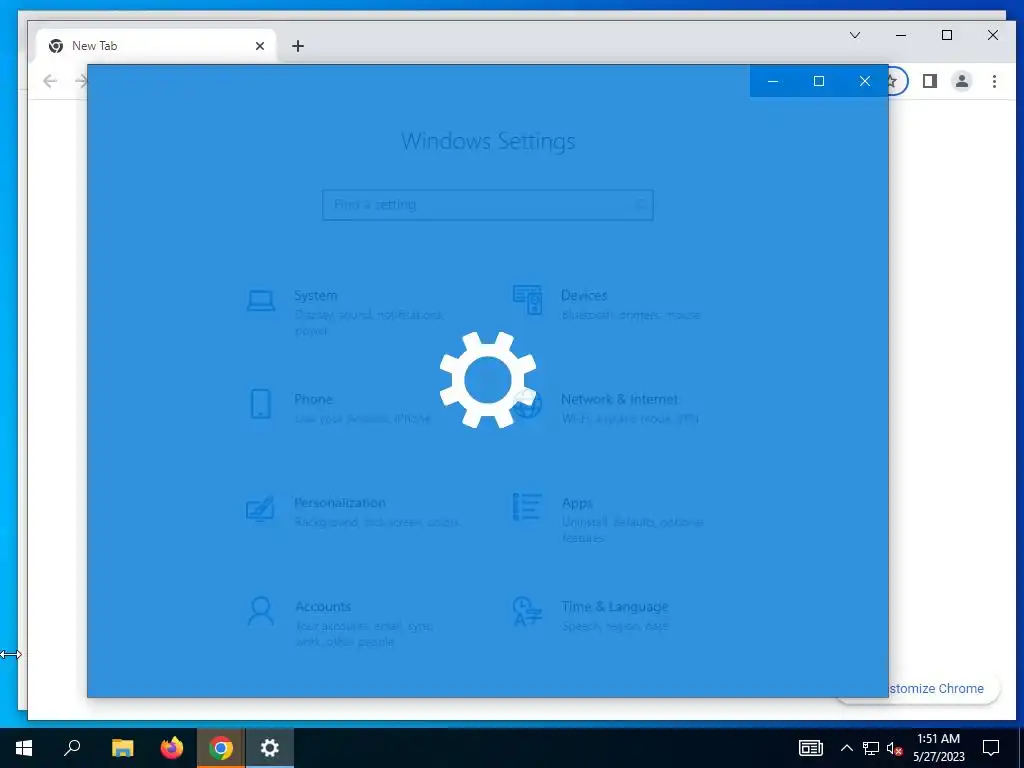This screenshot has width=1024, height=768.
Task: Click the System label text
Action: (315, 295)
